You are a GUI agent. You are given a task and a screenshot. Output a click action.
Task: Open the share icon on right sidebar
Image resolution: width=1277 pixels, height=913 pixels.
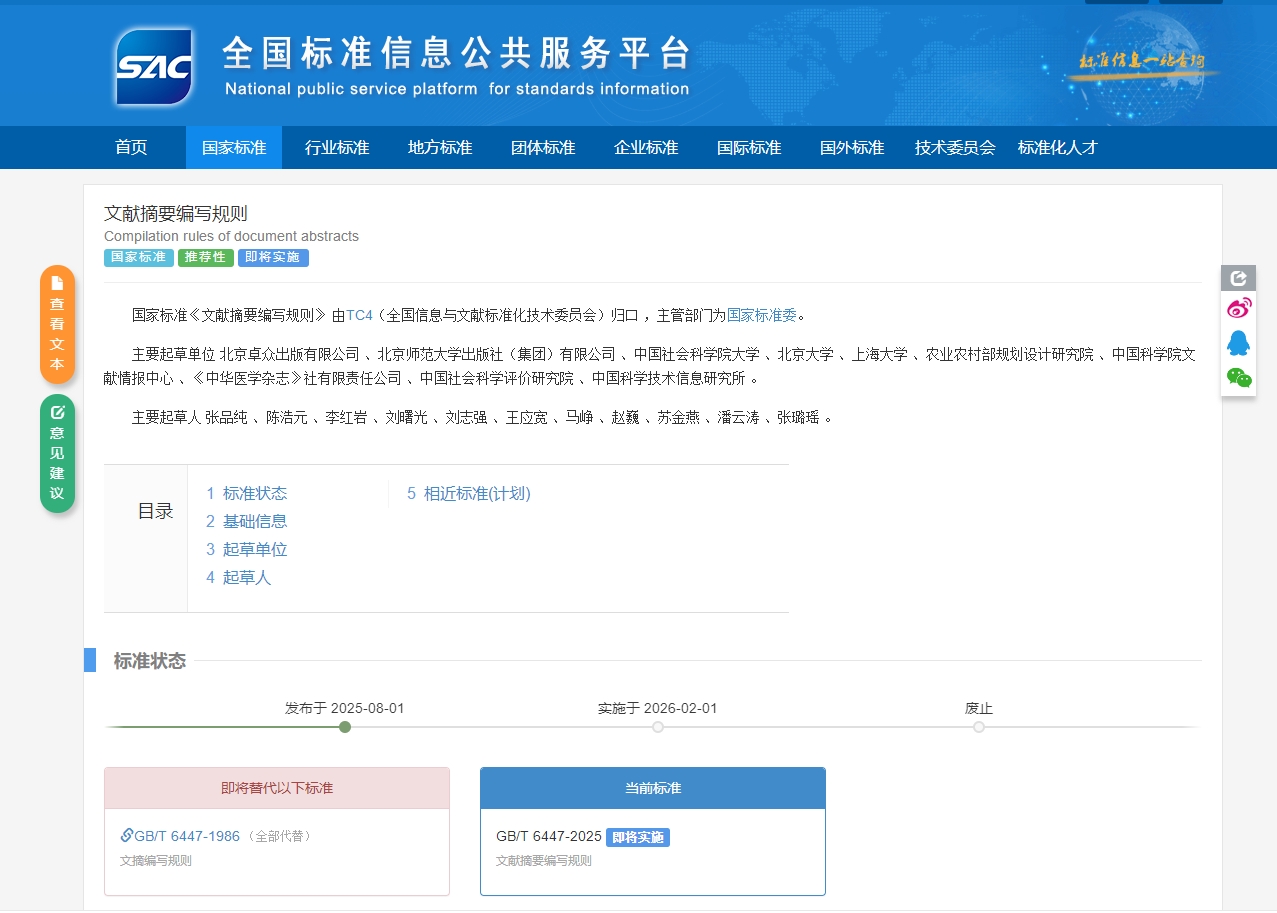[x=1239, y=278]
